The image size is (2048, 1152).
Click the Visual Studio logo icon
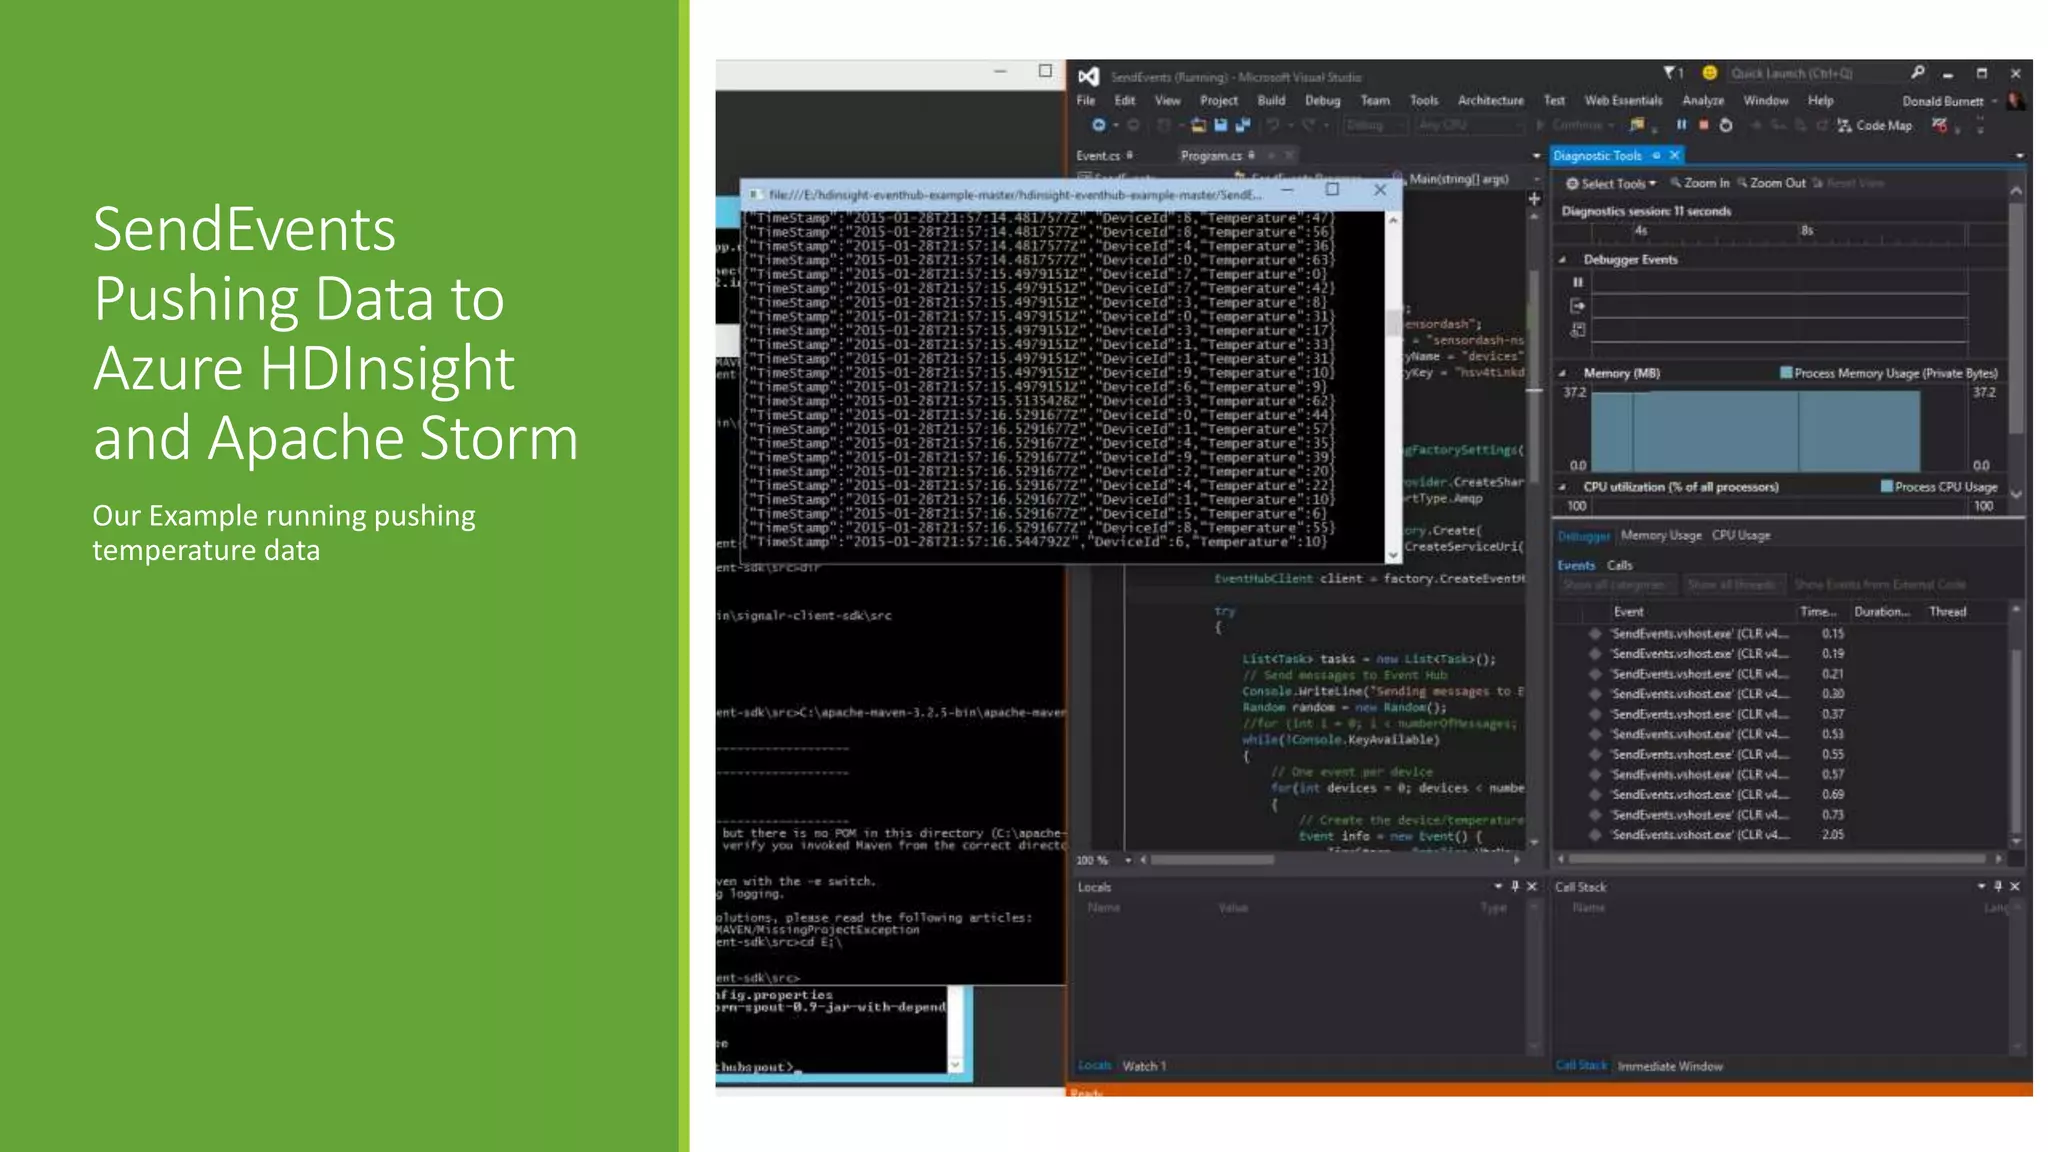pyautogui.click(x=1088, y=76)
